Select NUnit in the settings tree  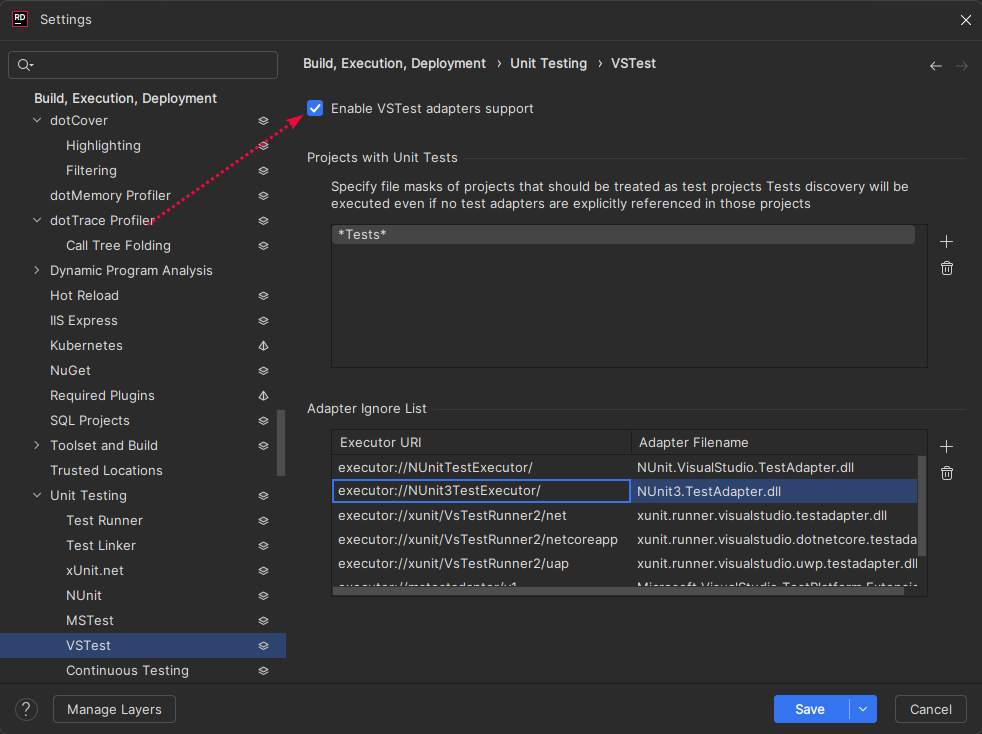(84, 596)
